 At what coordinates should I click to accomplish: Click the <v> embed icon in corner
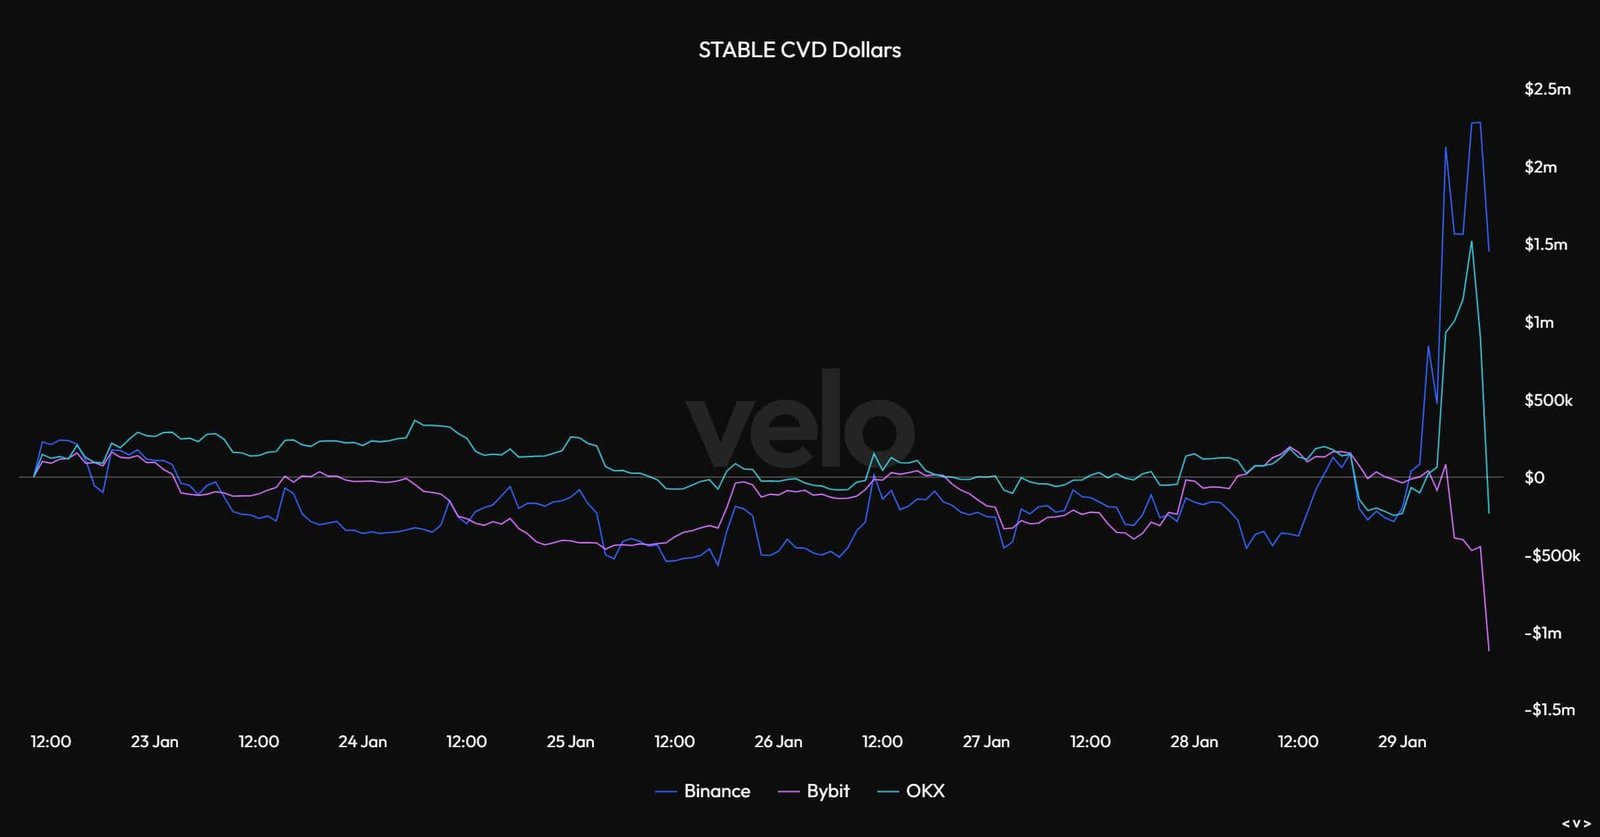(1576, 823)
